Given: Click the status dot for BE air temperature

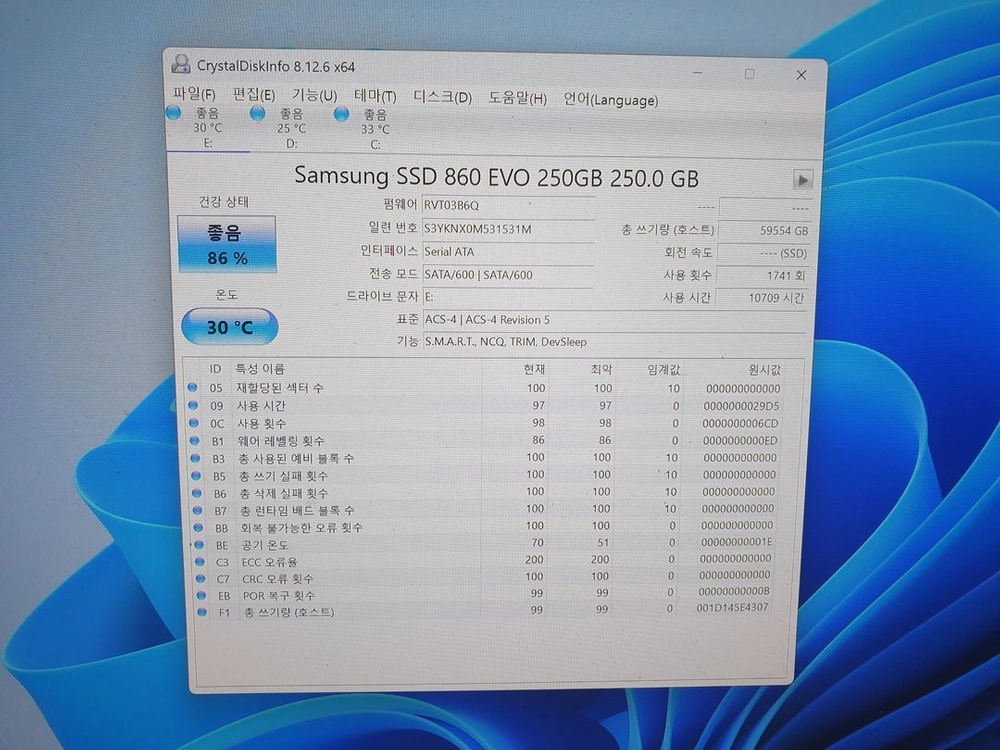Looking at the screenshot, I should click(x=199, y=545).
